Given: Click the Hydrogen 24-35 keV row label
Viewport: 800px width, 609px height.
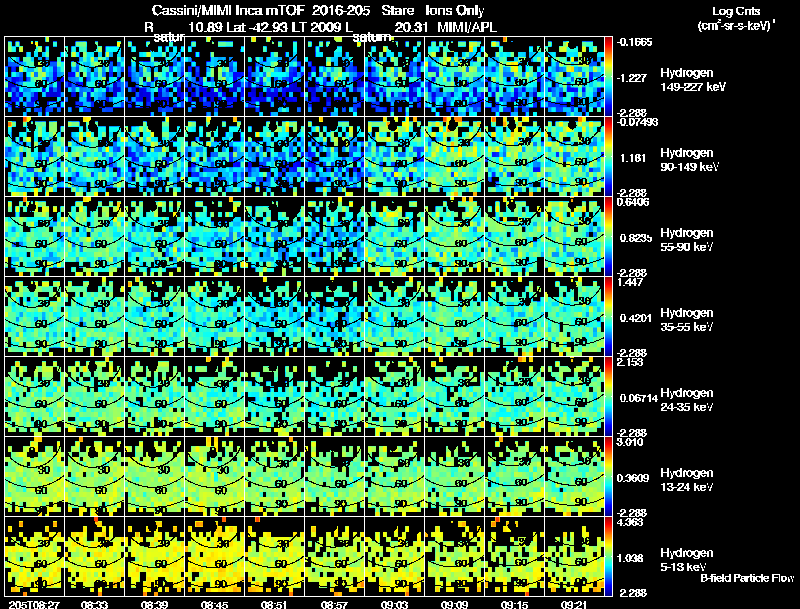Looking at the screenshot, I should coord(687,400).
